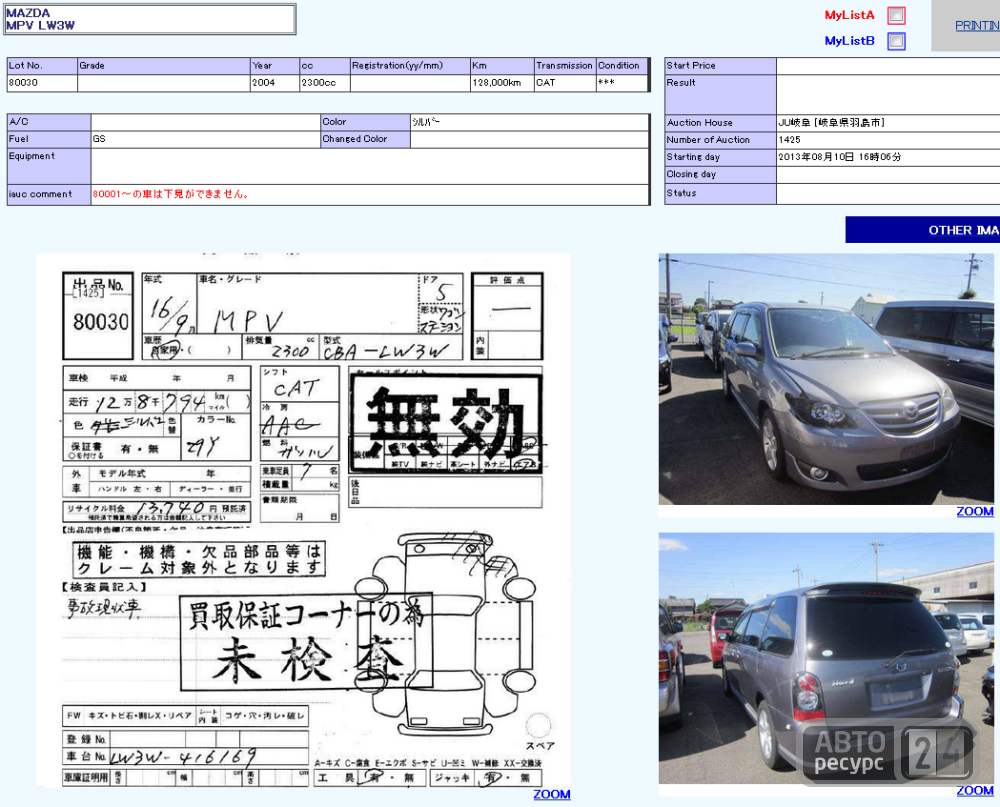1000x807 pixels.
Task: Click the A/C label
Action: pos(48,122)
